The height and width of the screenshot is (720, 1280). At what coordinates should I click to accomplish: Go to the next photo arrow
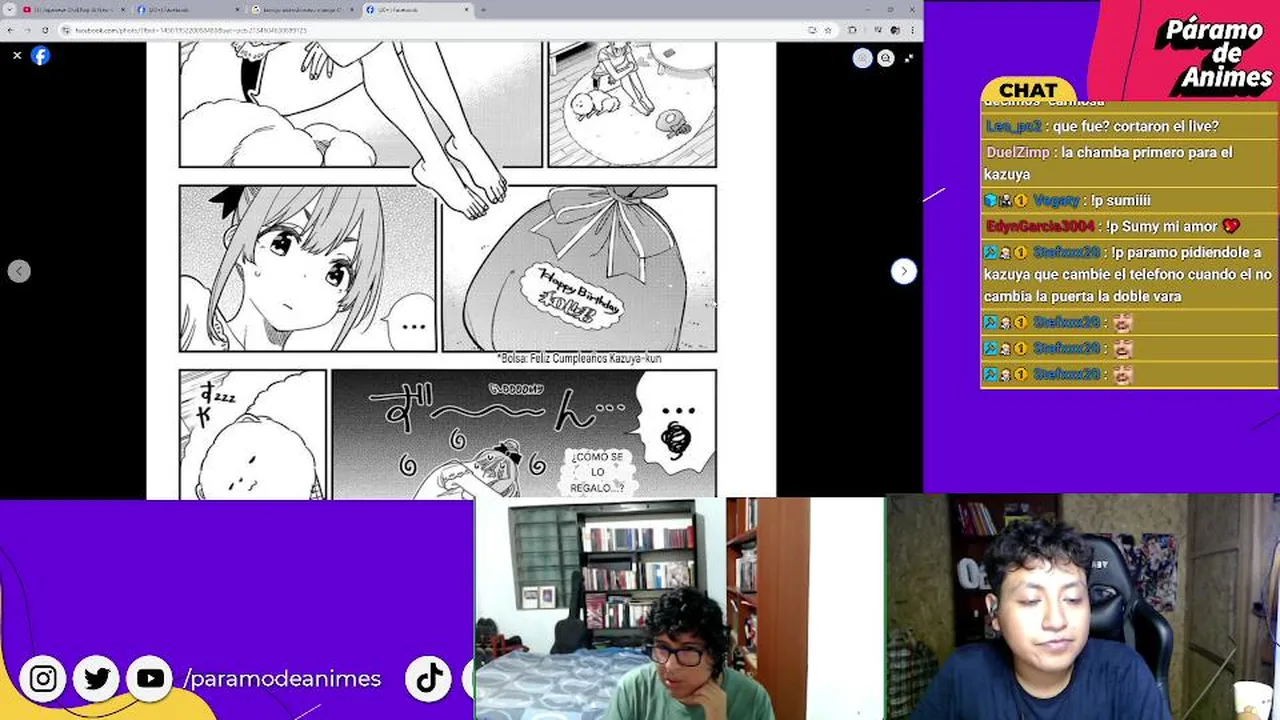tap(903, 271)
